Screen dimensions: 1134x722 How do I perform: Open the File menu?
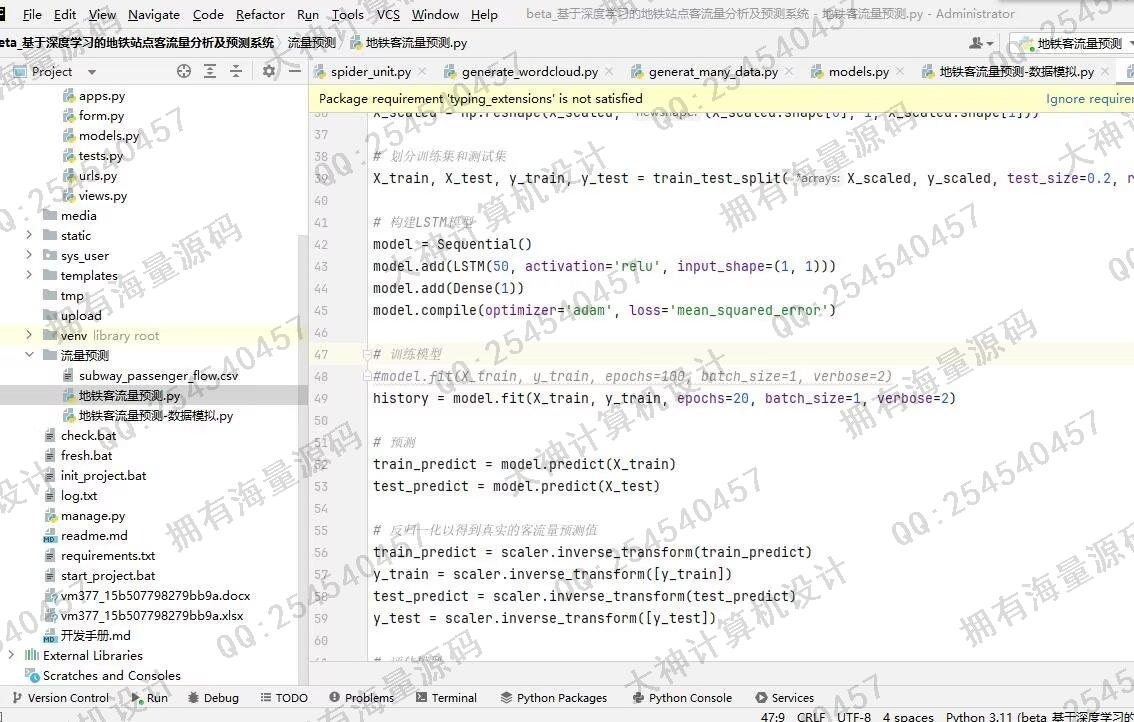click(32, 14)
